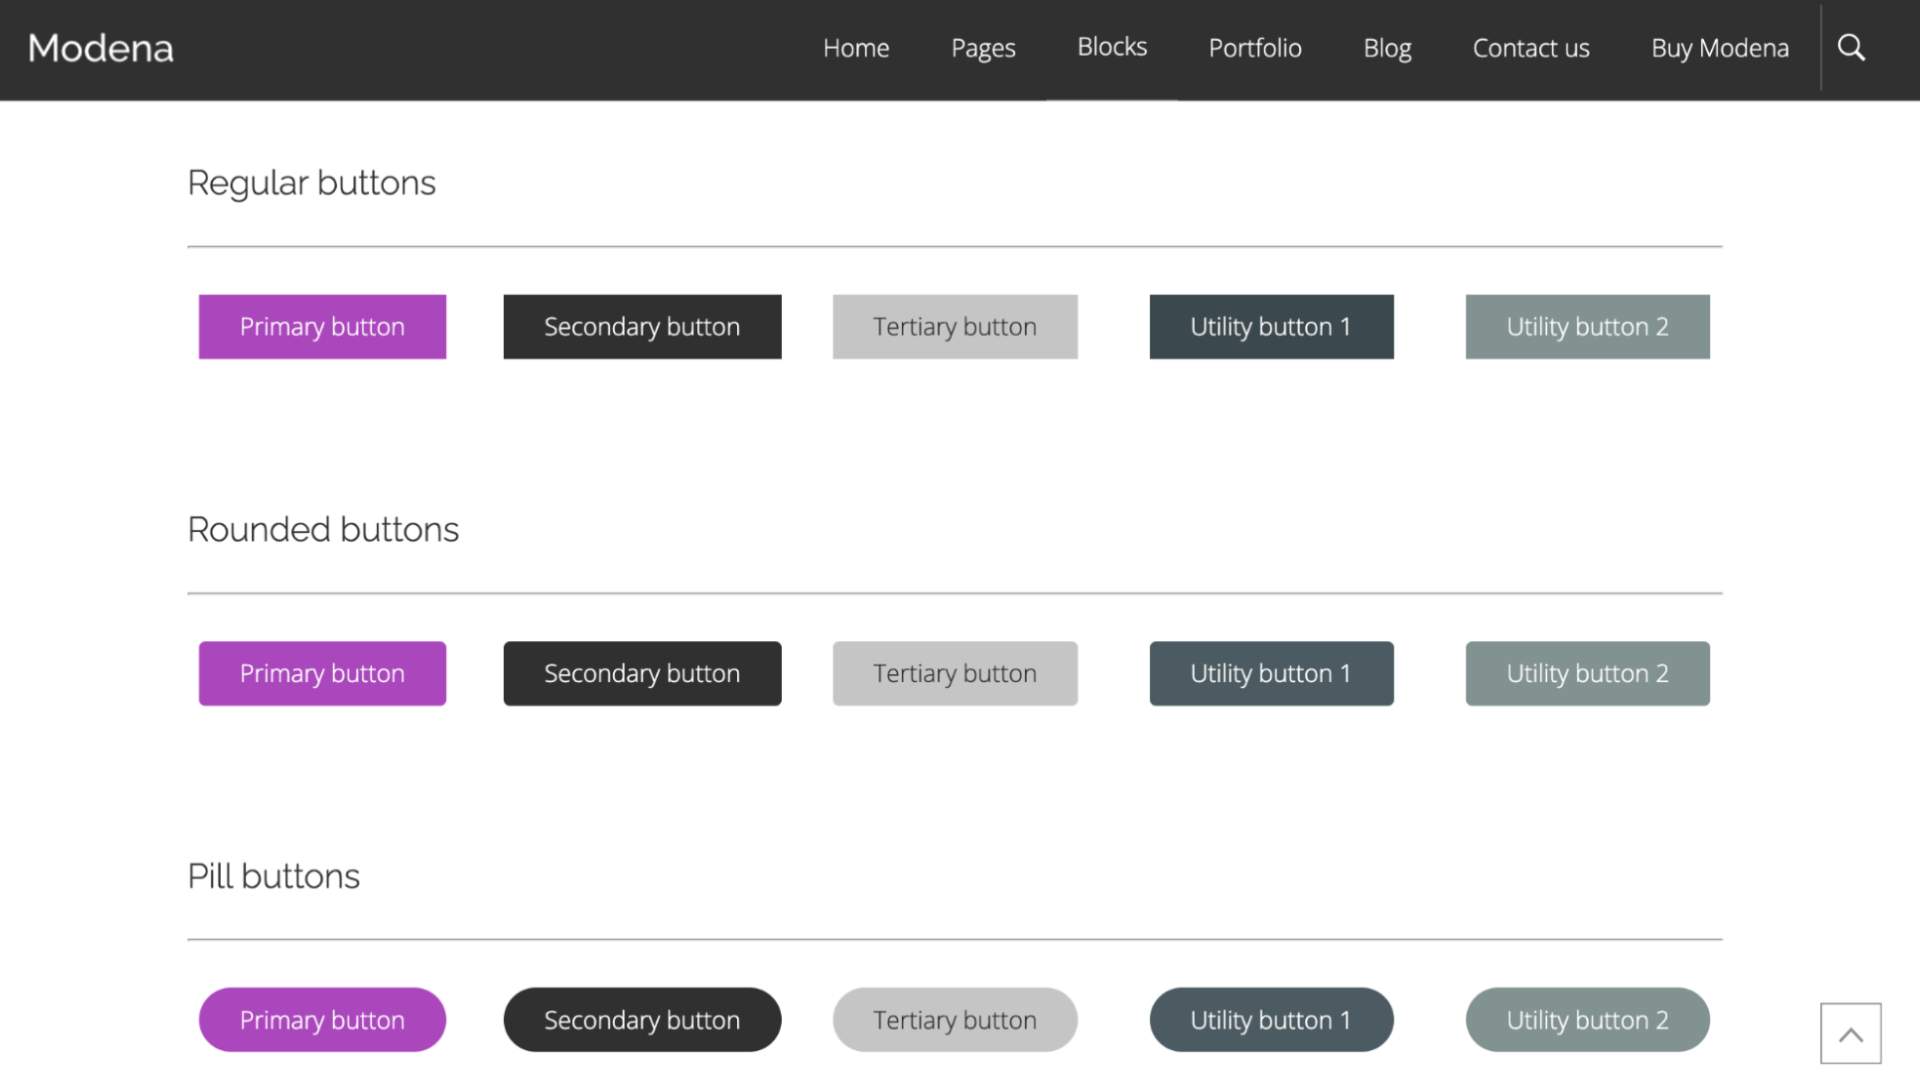Click the back-to-top arrow icon

click(x=1850, y=1034)
